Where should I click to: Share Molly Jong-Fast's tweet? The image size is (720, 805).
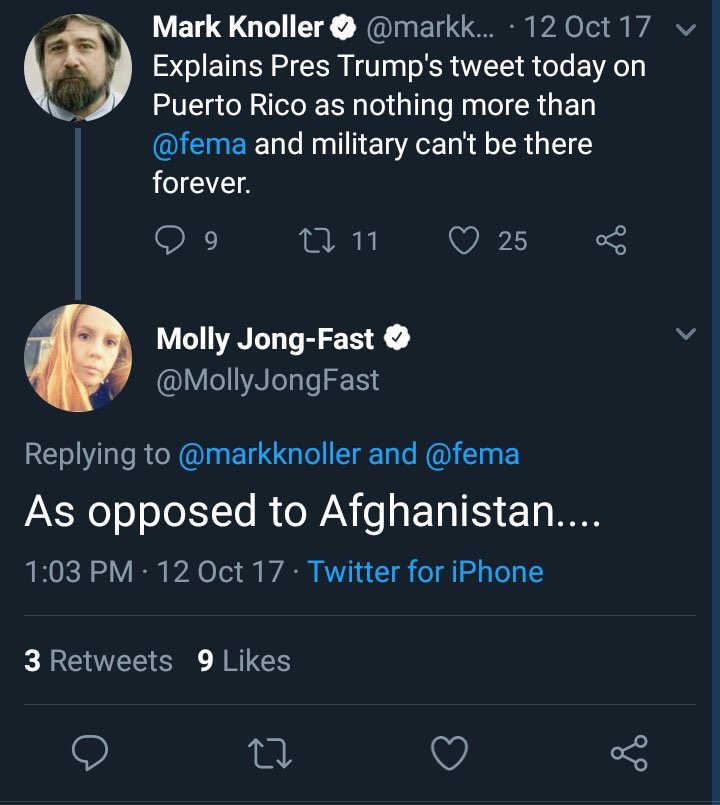[x=631, y=750]
